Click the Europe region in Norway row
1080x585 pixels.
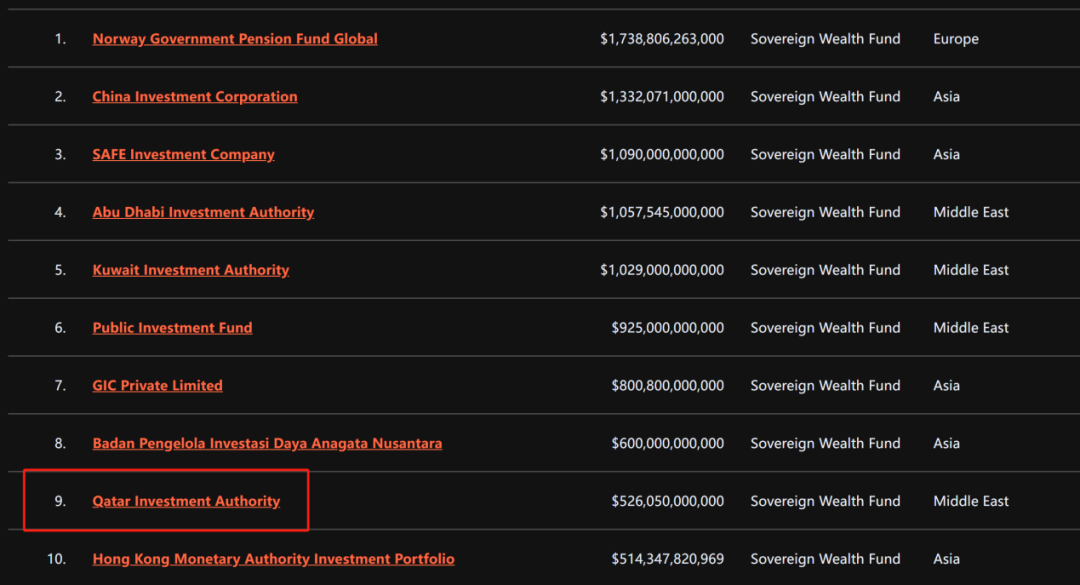click(956, 39)
